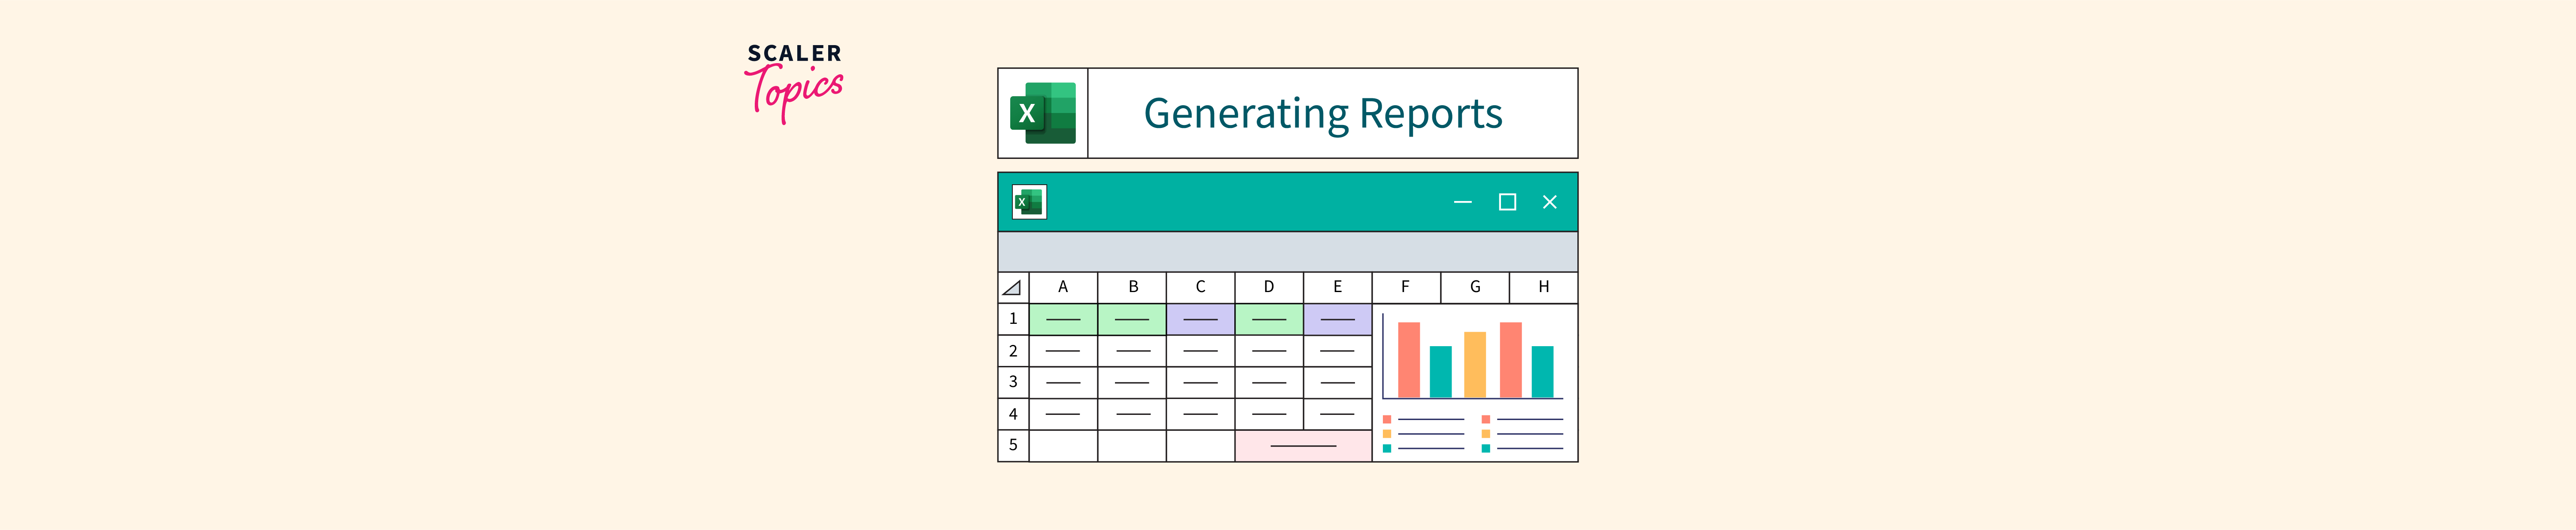
Task: Click the select-all triangle corner
Action: tap(1012, 288)
